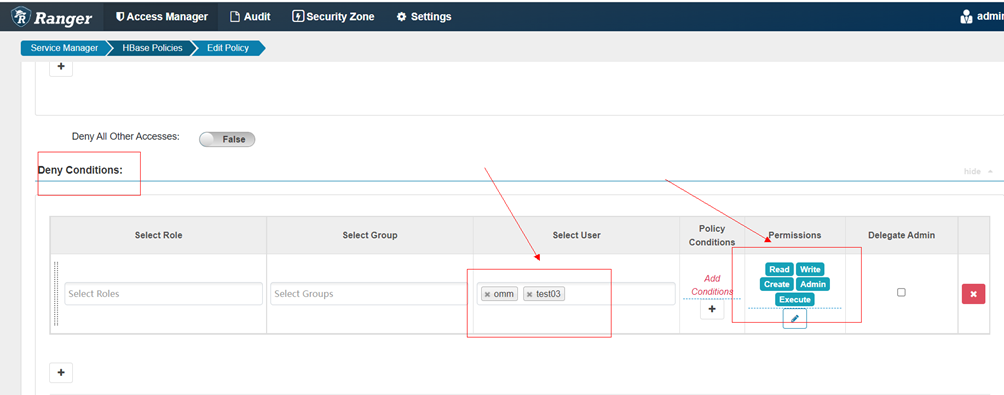Viewport: 1004px width, 395px height.
Task: Open the Audit tab
Action: 250,17
